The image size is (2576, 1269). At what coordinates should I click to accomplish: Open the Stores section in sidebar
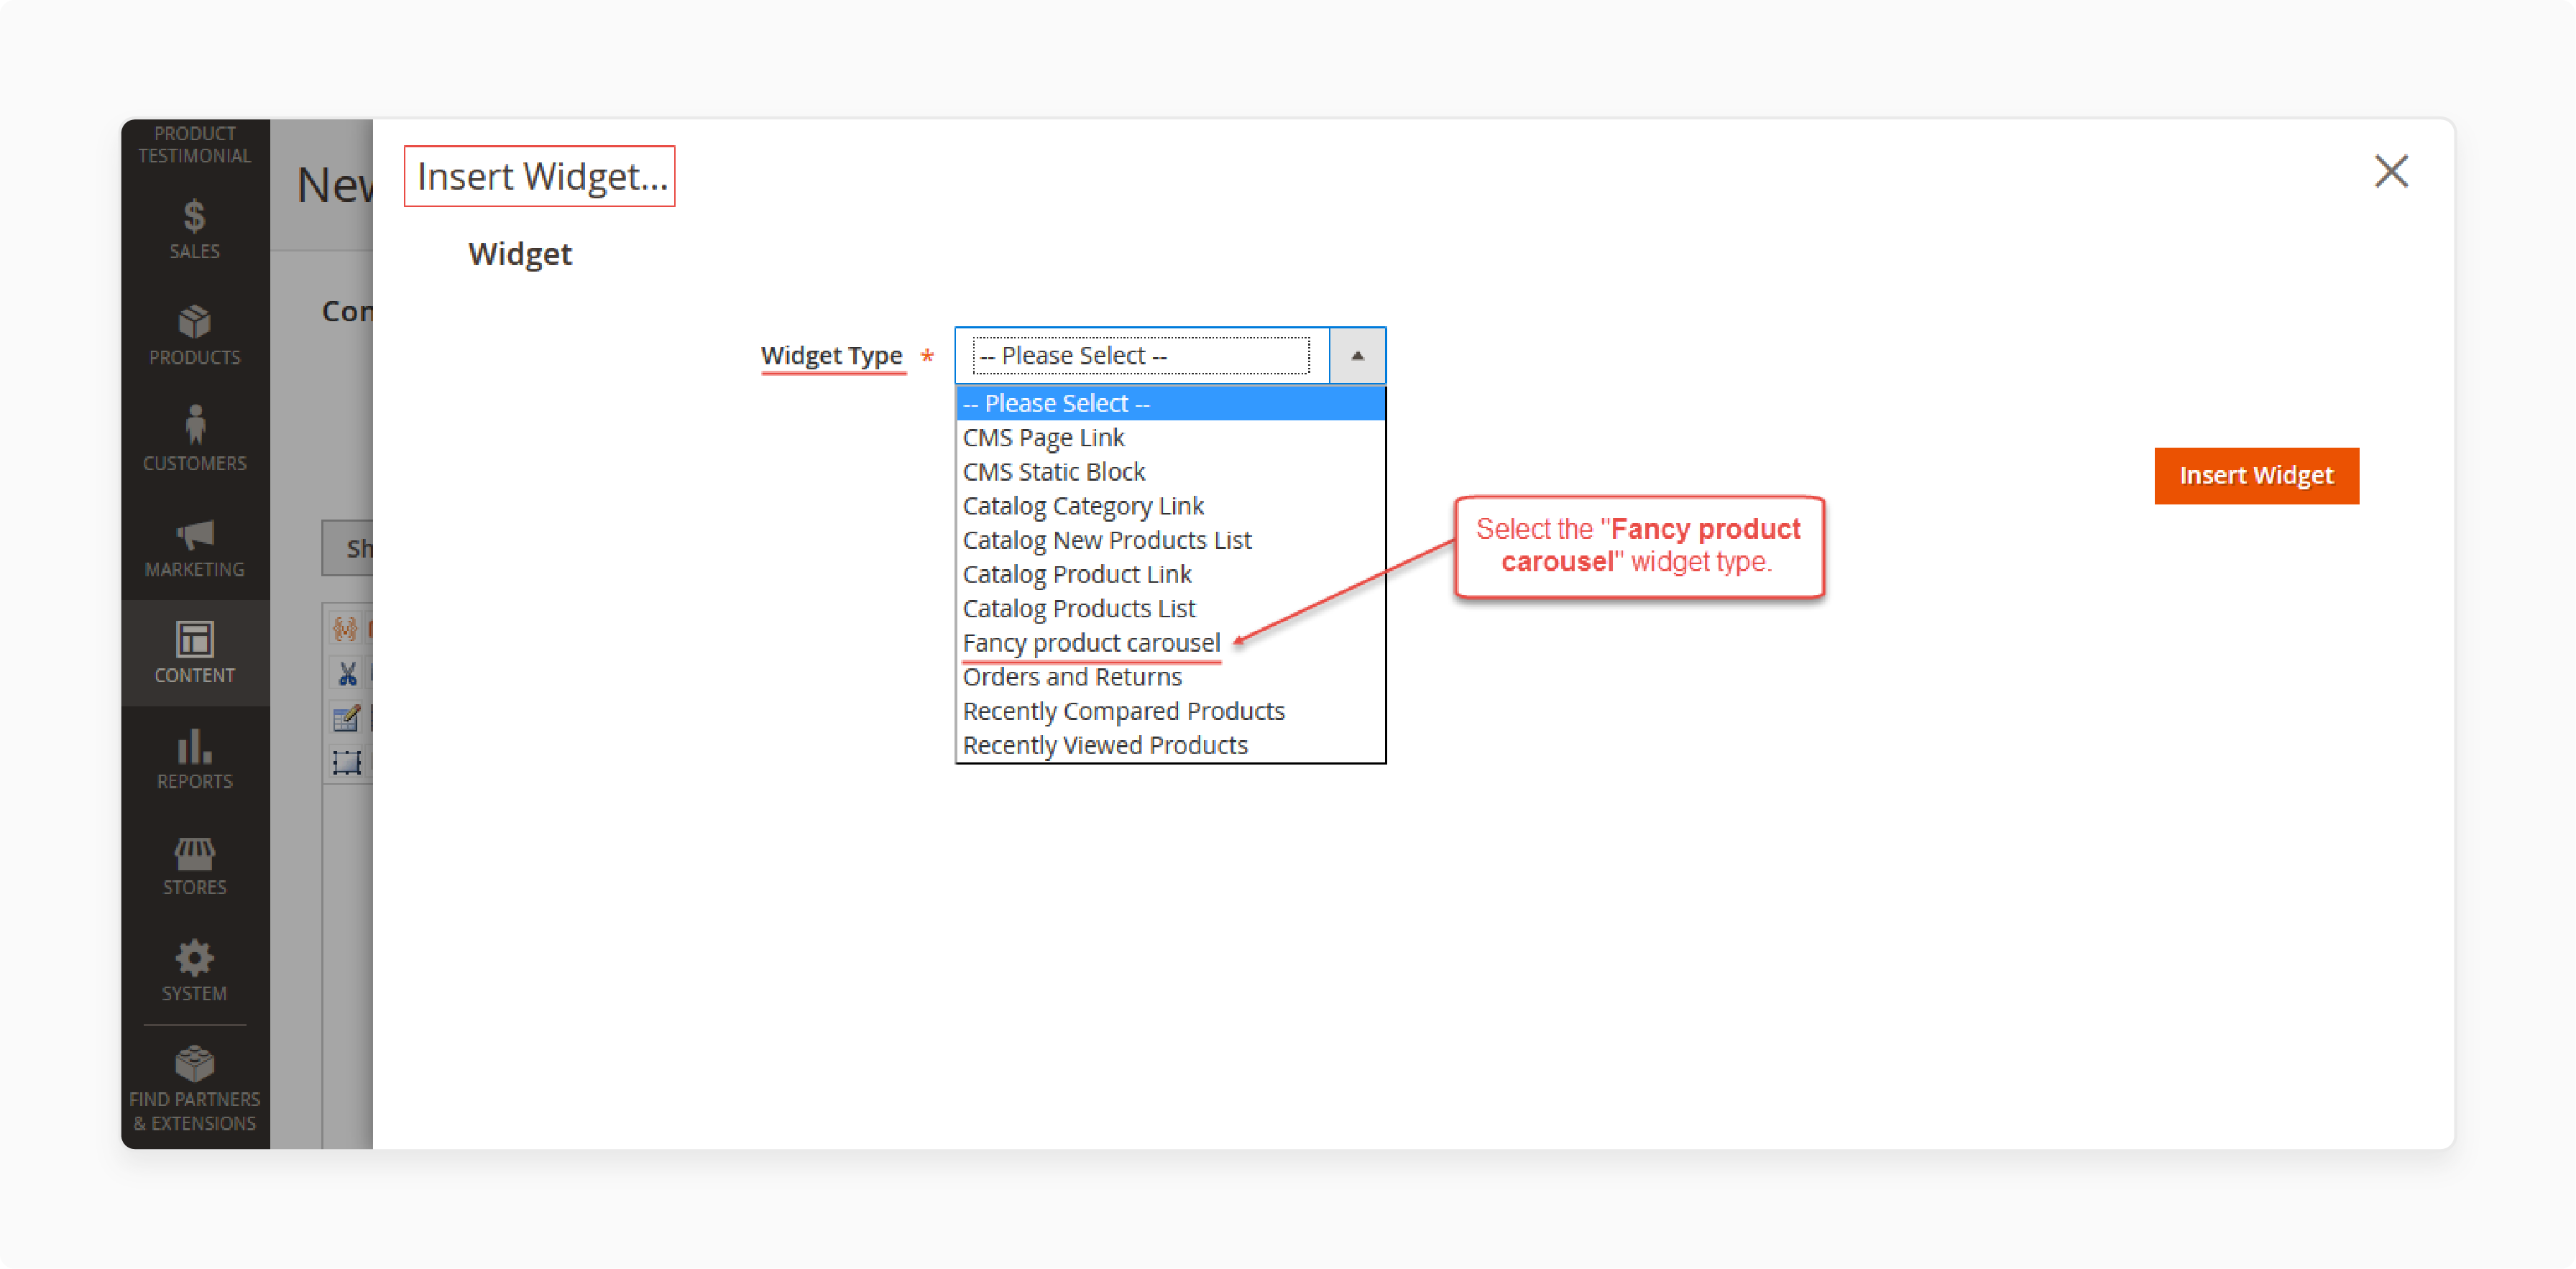click(195, 865)
